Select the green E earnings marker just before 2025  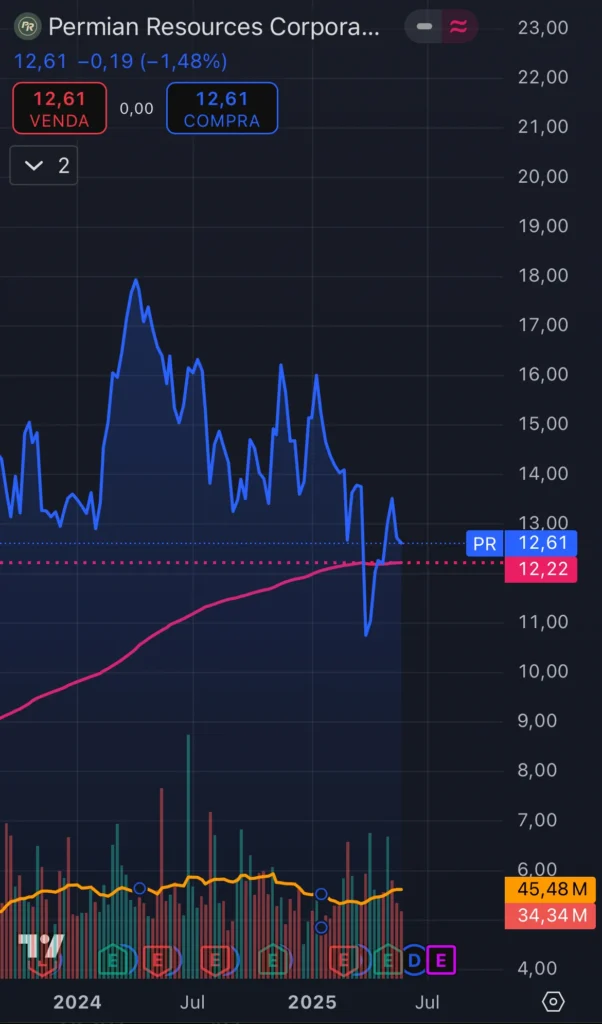click(x=272, y=961)
